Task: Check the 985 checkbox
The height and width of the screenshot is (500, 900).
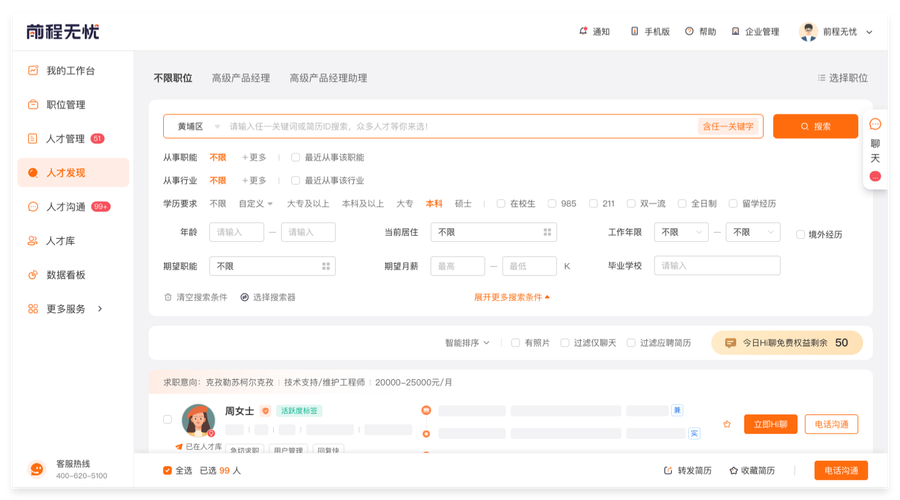Action: point(552,203)
